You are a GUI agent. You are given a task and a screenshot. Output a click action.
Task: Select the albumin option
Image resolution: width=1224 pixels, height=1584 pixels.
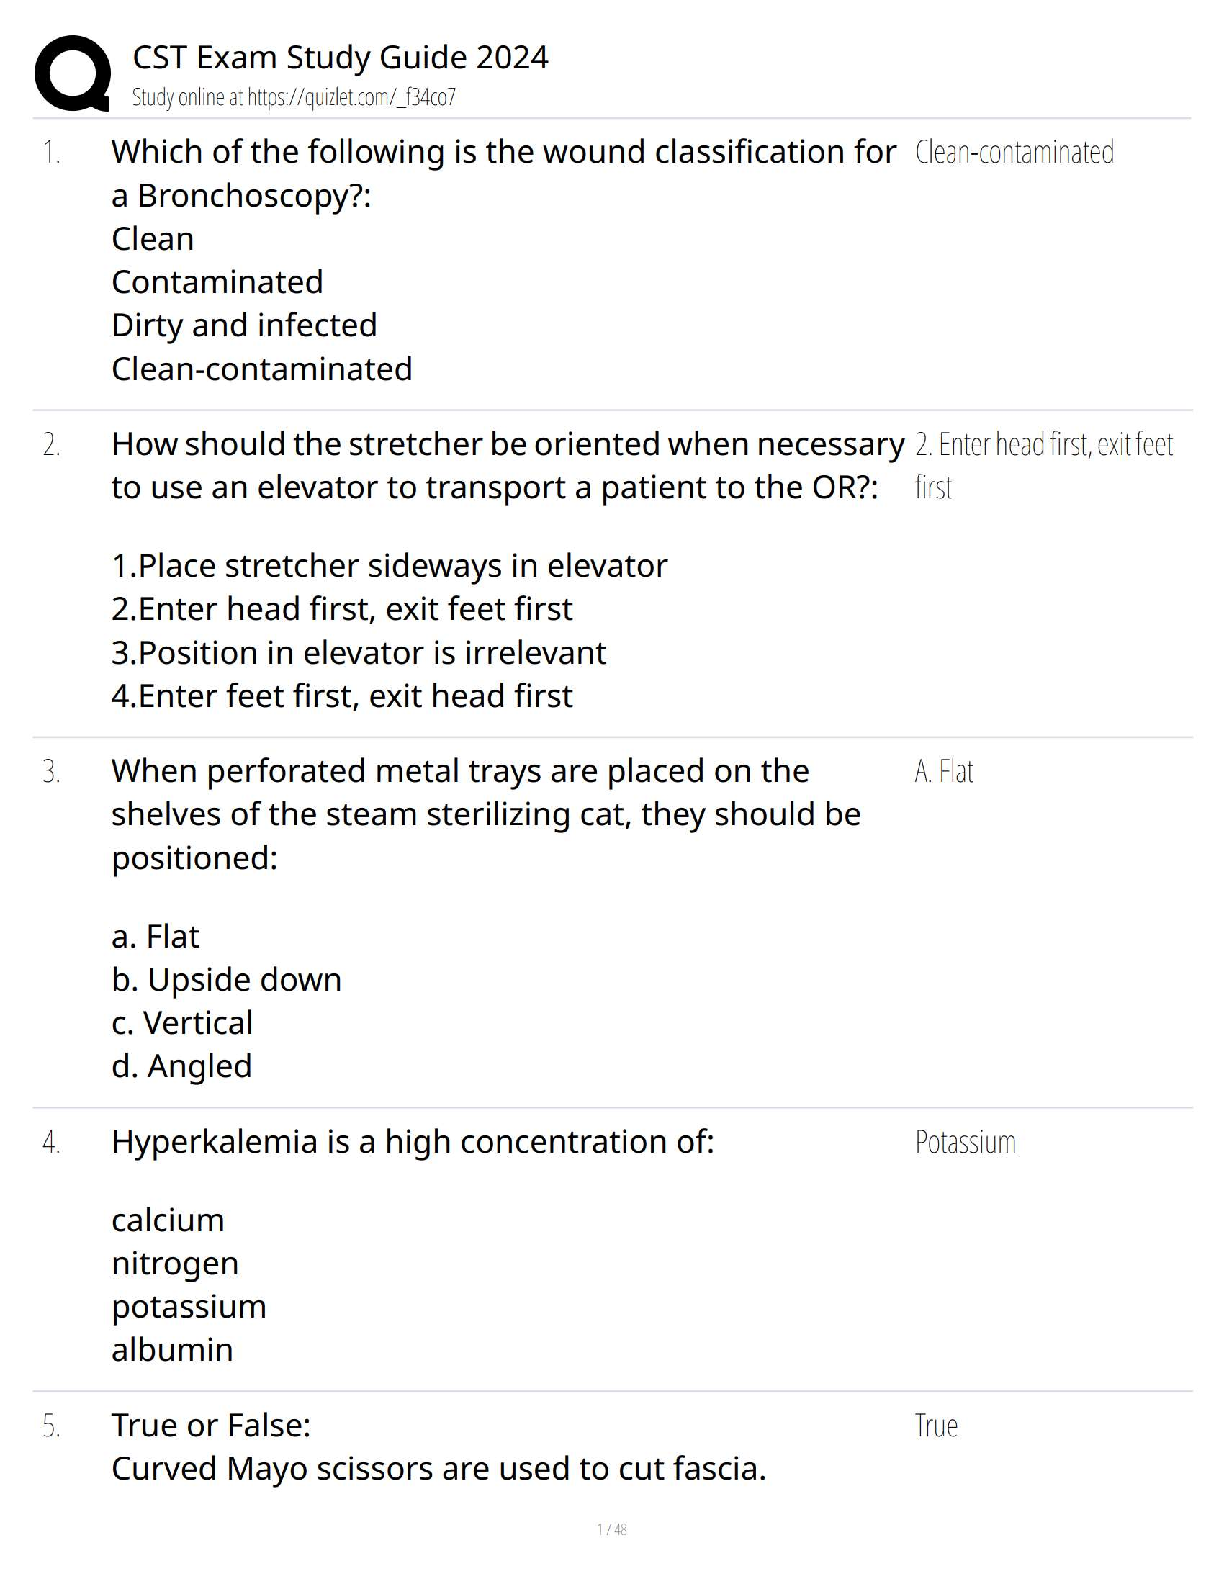pos(172,1350)
